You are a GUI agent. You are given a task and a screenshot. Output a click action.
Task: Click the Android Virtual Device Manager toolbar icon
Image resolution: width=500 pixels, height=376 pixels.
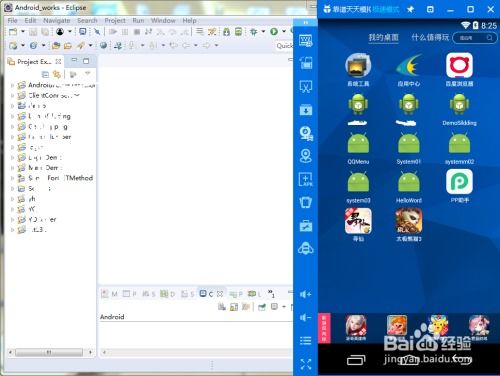[238, 32]
